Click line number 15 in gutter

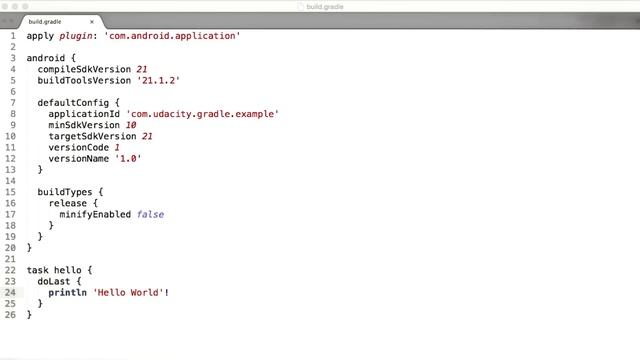pos(10,192)
